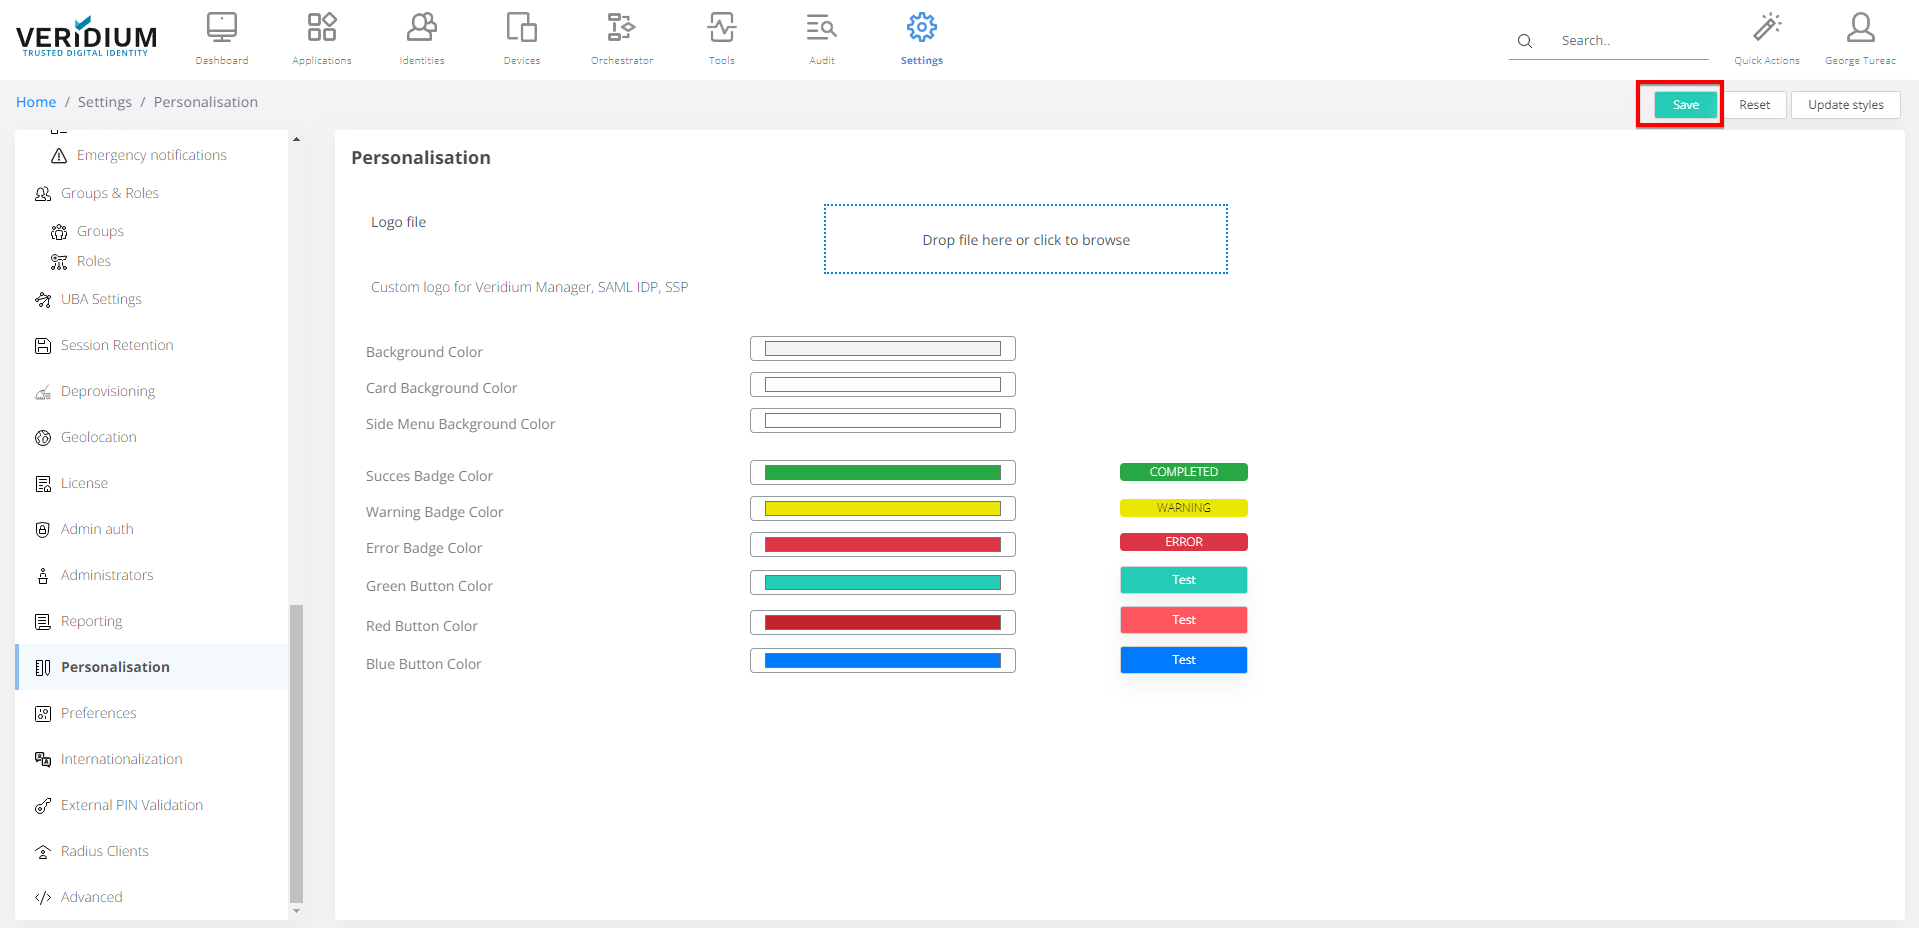Select Session Retention in the sidebar
The image size is (1919, 928).
117,345
